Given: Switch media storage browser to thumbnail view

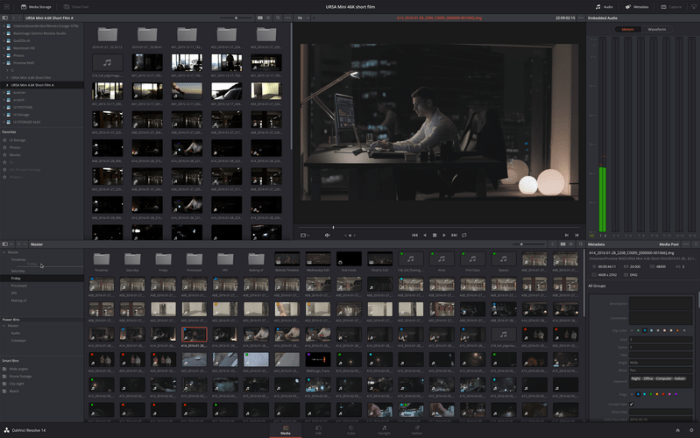Looking at the screenshot, I should [260, 18].
